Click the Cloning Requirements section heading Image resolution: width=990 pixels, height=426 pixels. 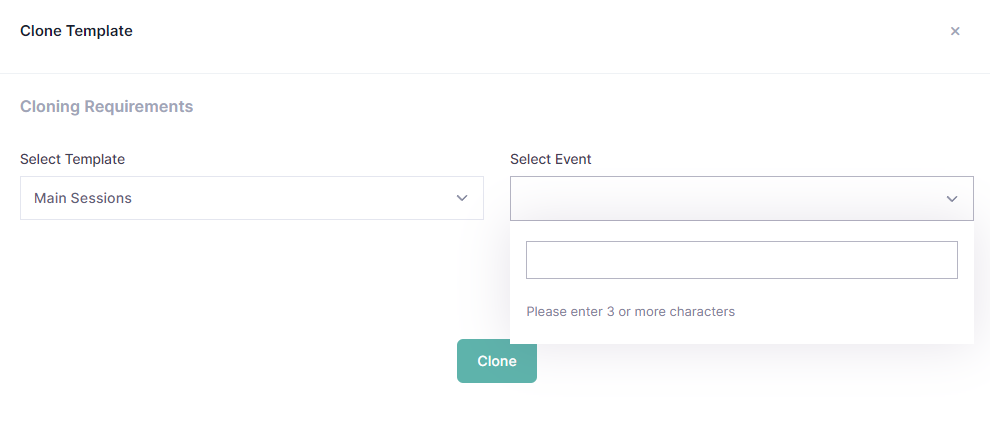tap(106, 106)
